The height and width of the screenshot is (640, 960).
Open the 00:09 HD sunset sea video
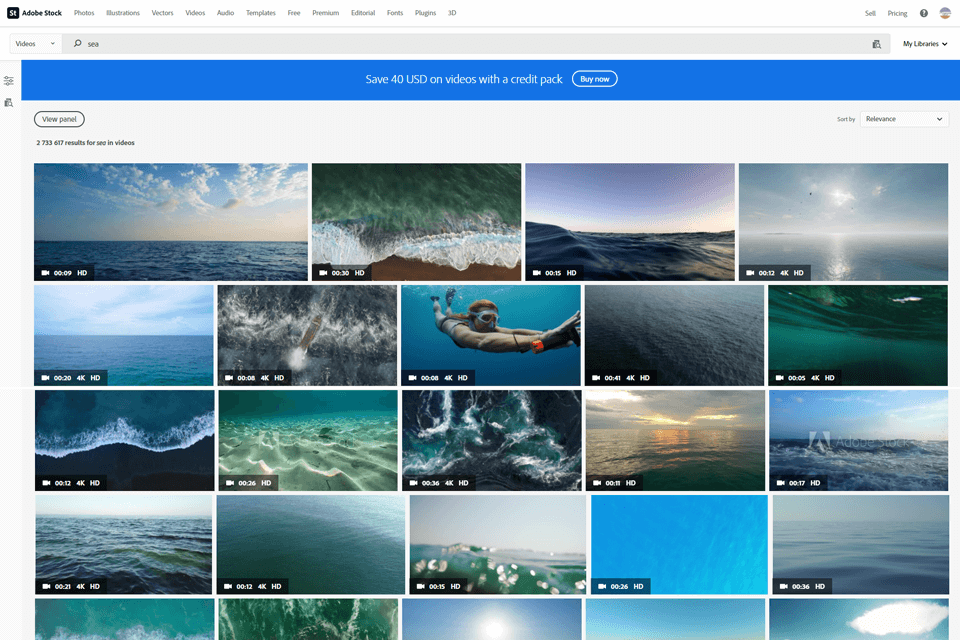pyautogui.click(x=171, y=222)
